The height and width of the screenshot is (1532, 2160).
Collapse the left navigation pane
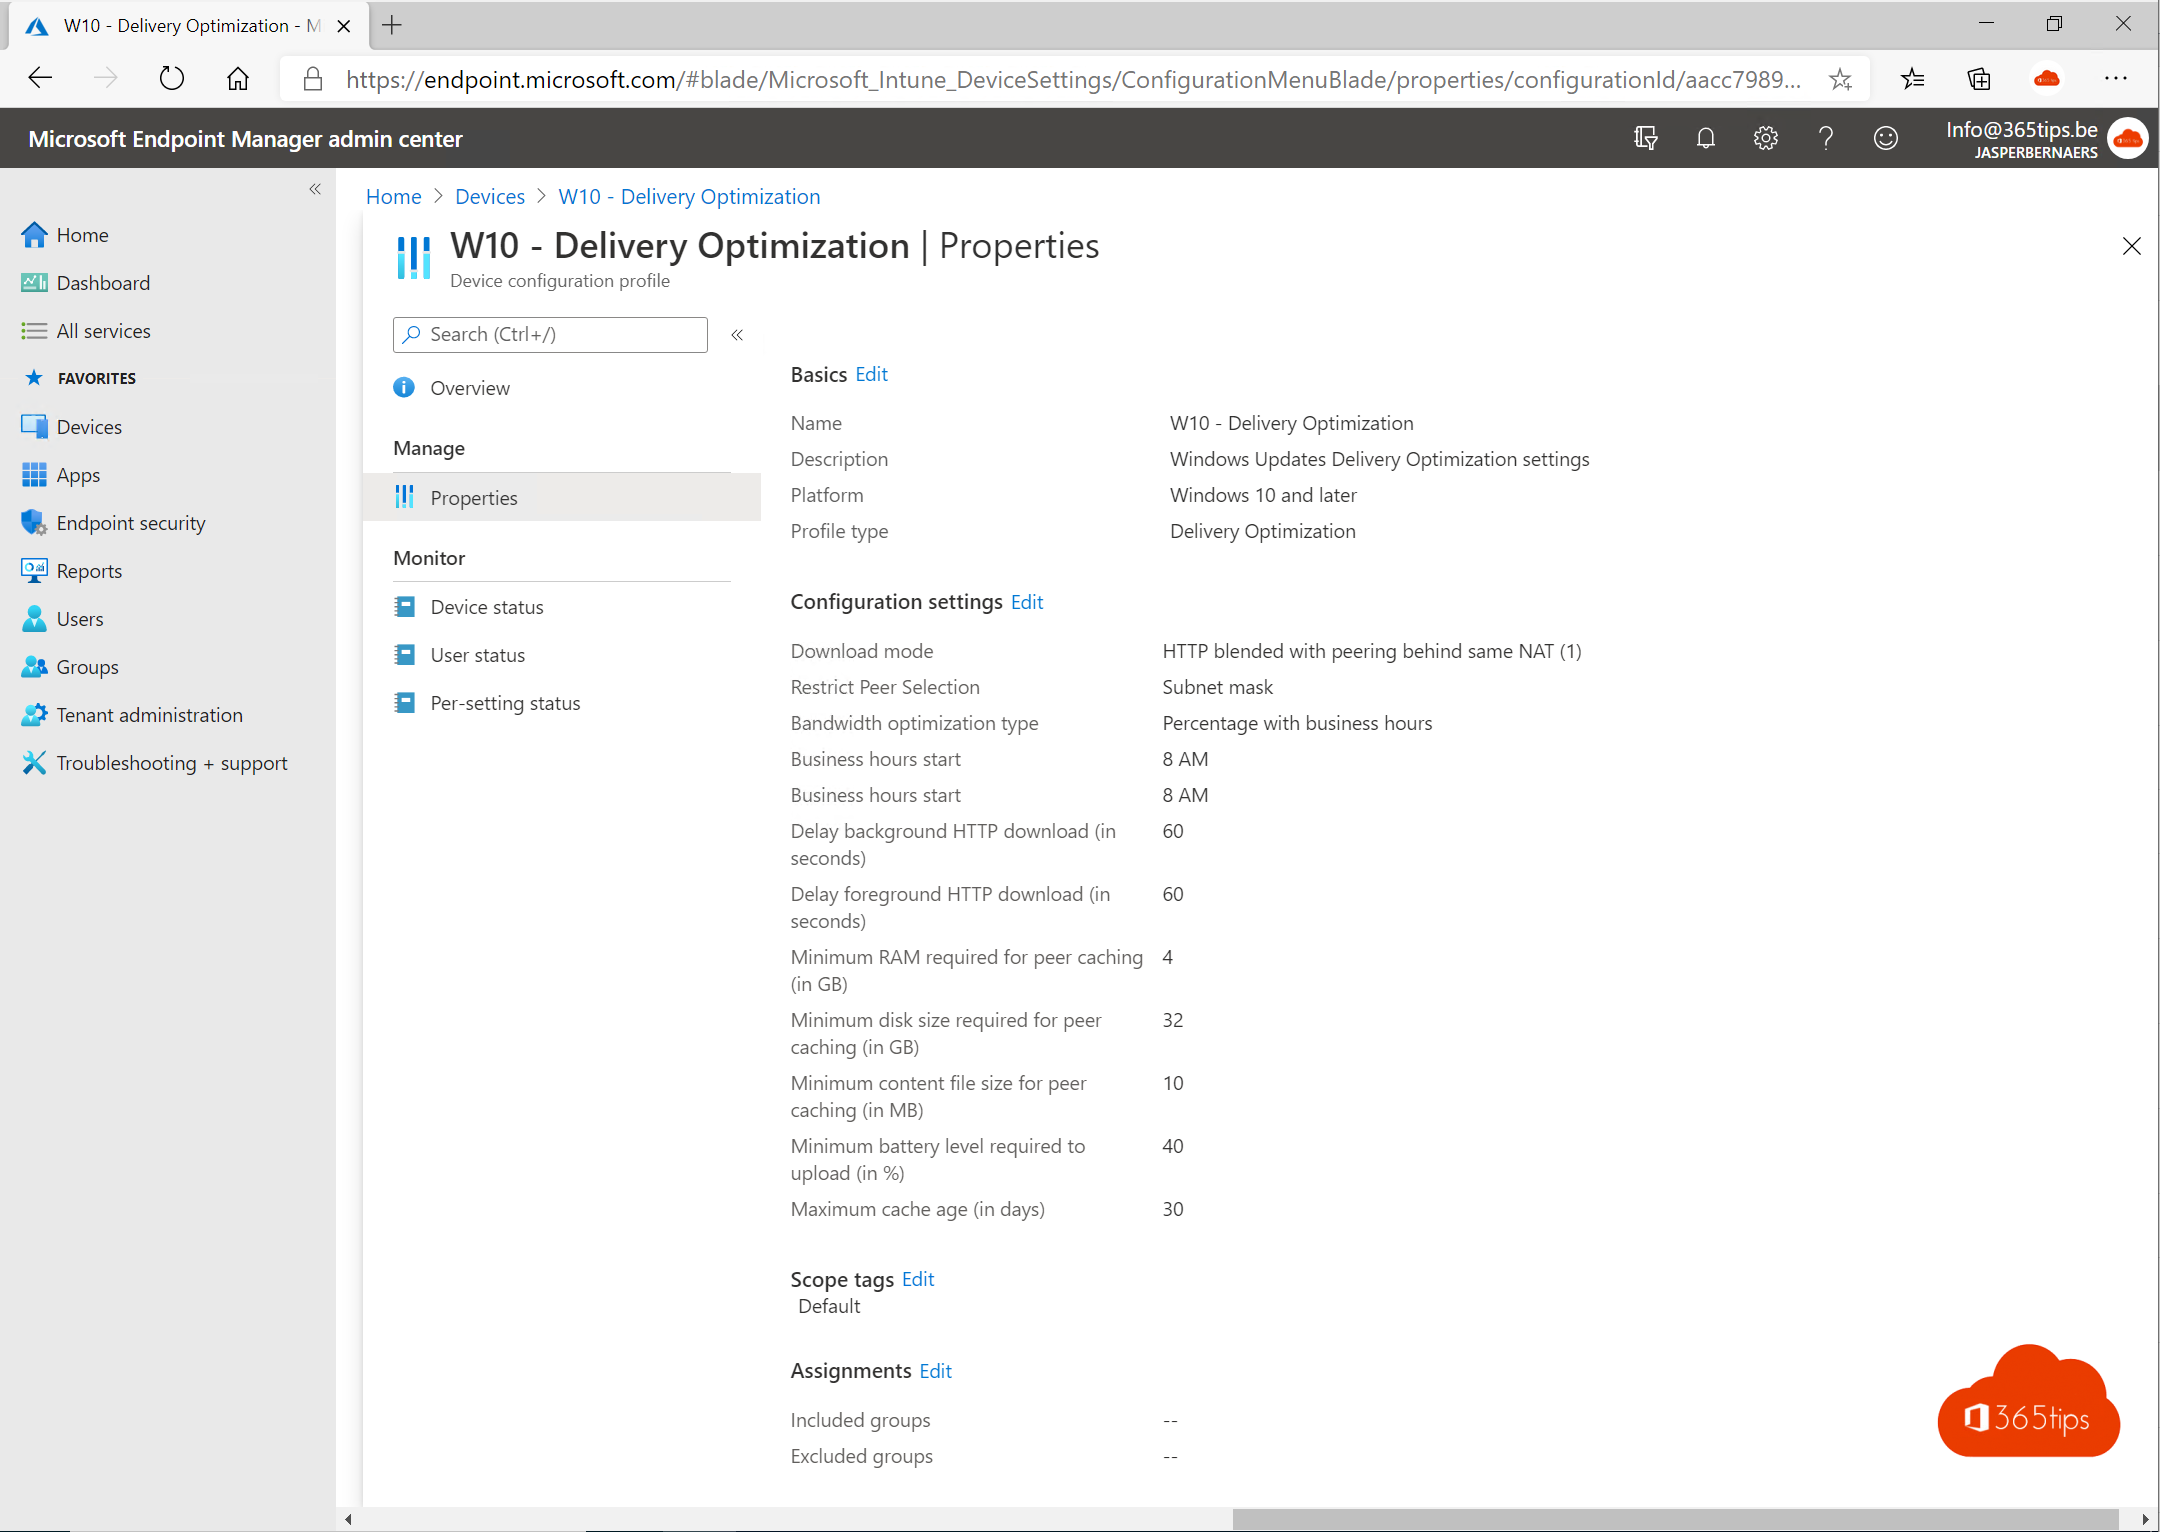tap(314, 189)
